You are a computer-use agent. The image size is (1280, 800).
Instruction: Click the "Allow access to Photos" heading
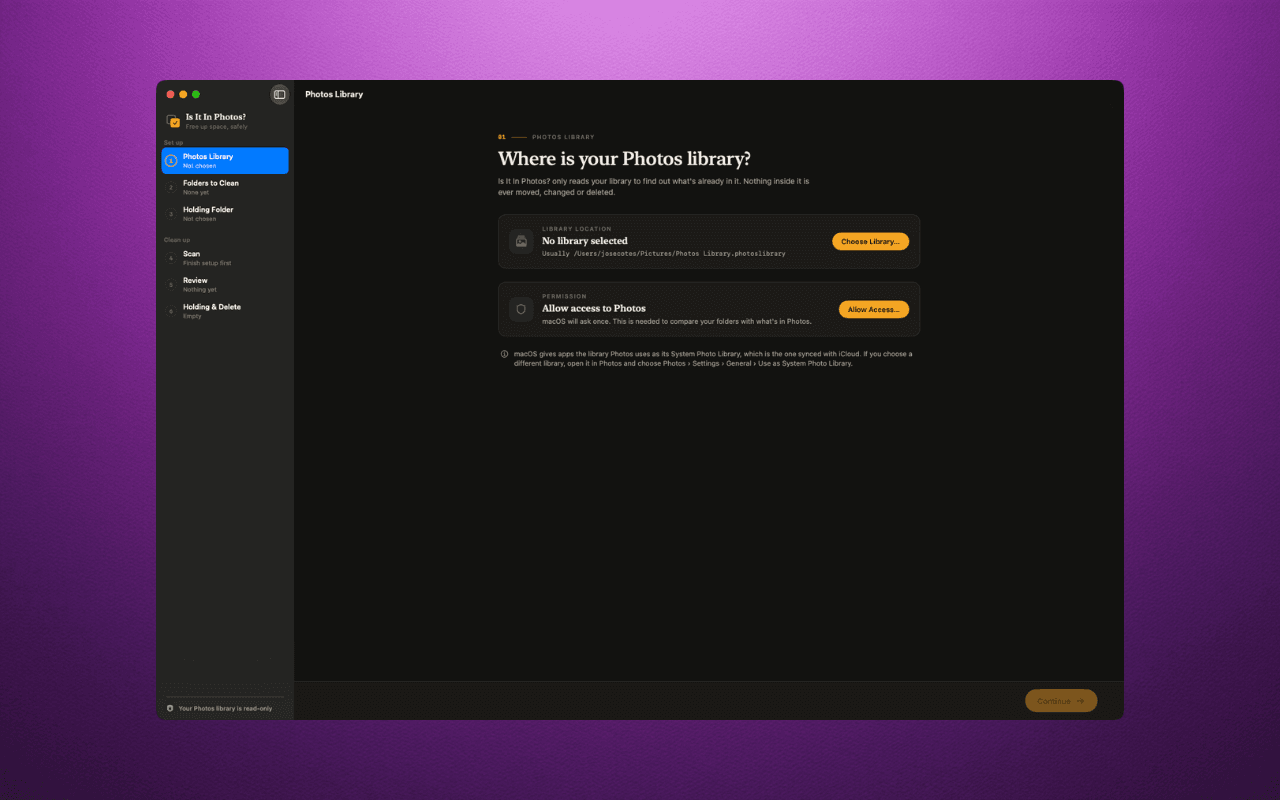coord(594,308)
